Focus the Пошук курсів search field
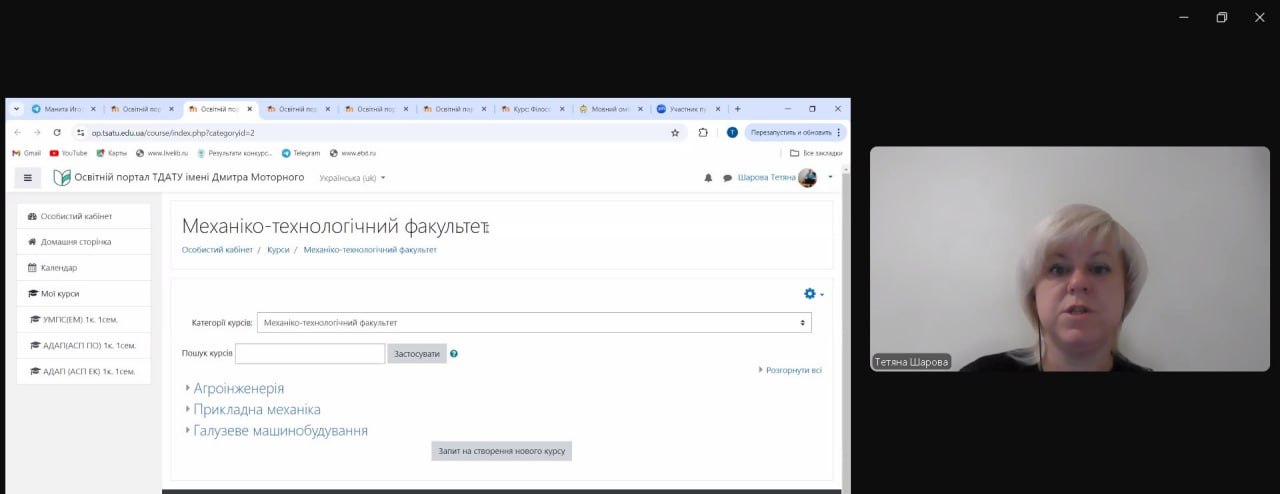 [310, 353]
